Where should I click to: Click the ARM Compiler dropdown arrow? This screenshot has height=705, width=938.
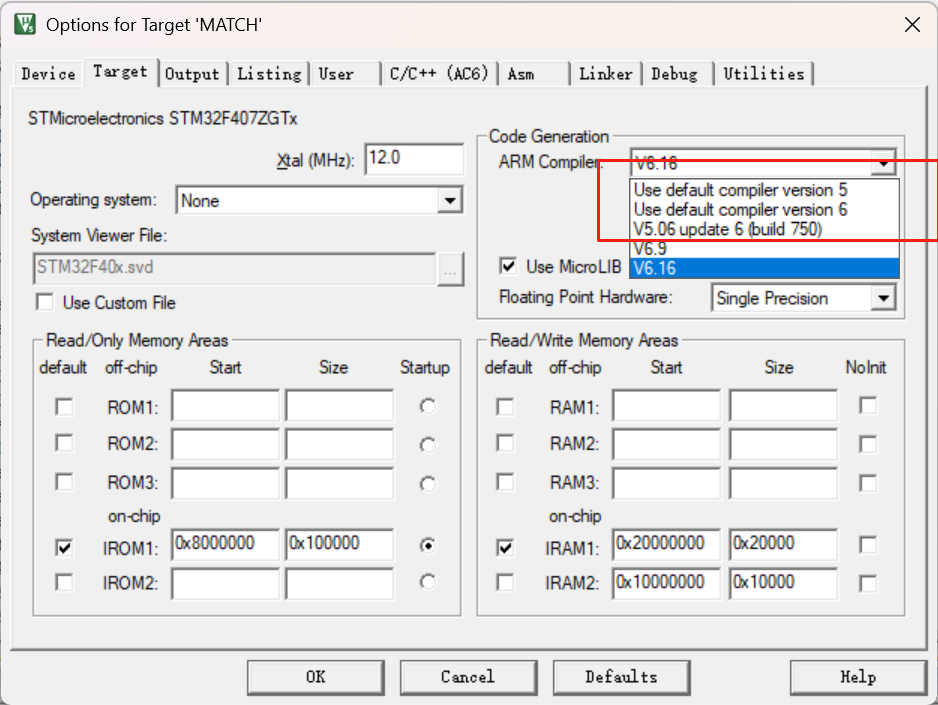884,163
